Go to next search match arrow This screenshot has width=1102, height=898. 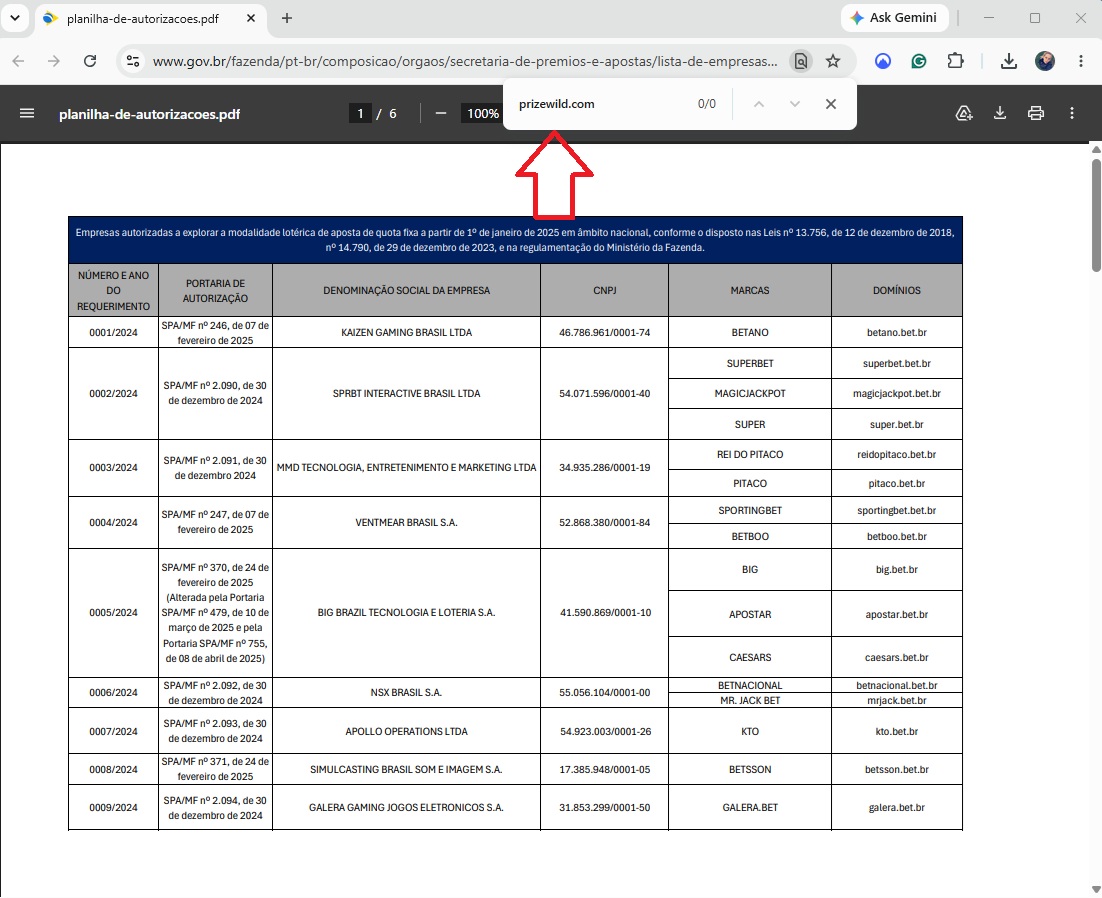pyautogui.click(x=795, y=104)
